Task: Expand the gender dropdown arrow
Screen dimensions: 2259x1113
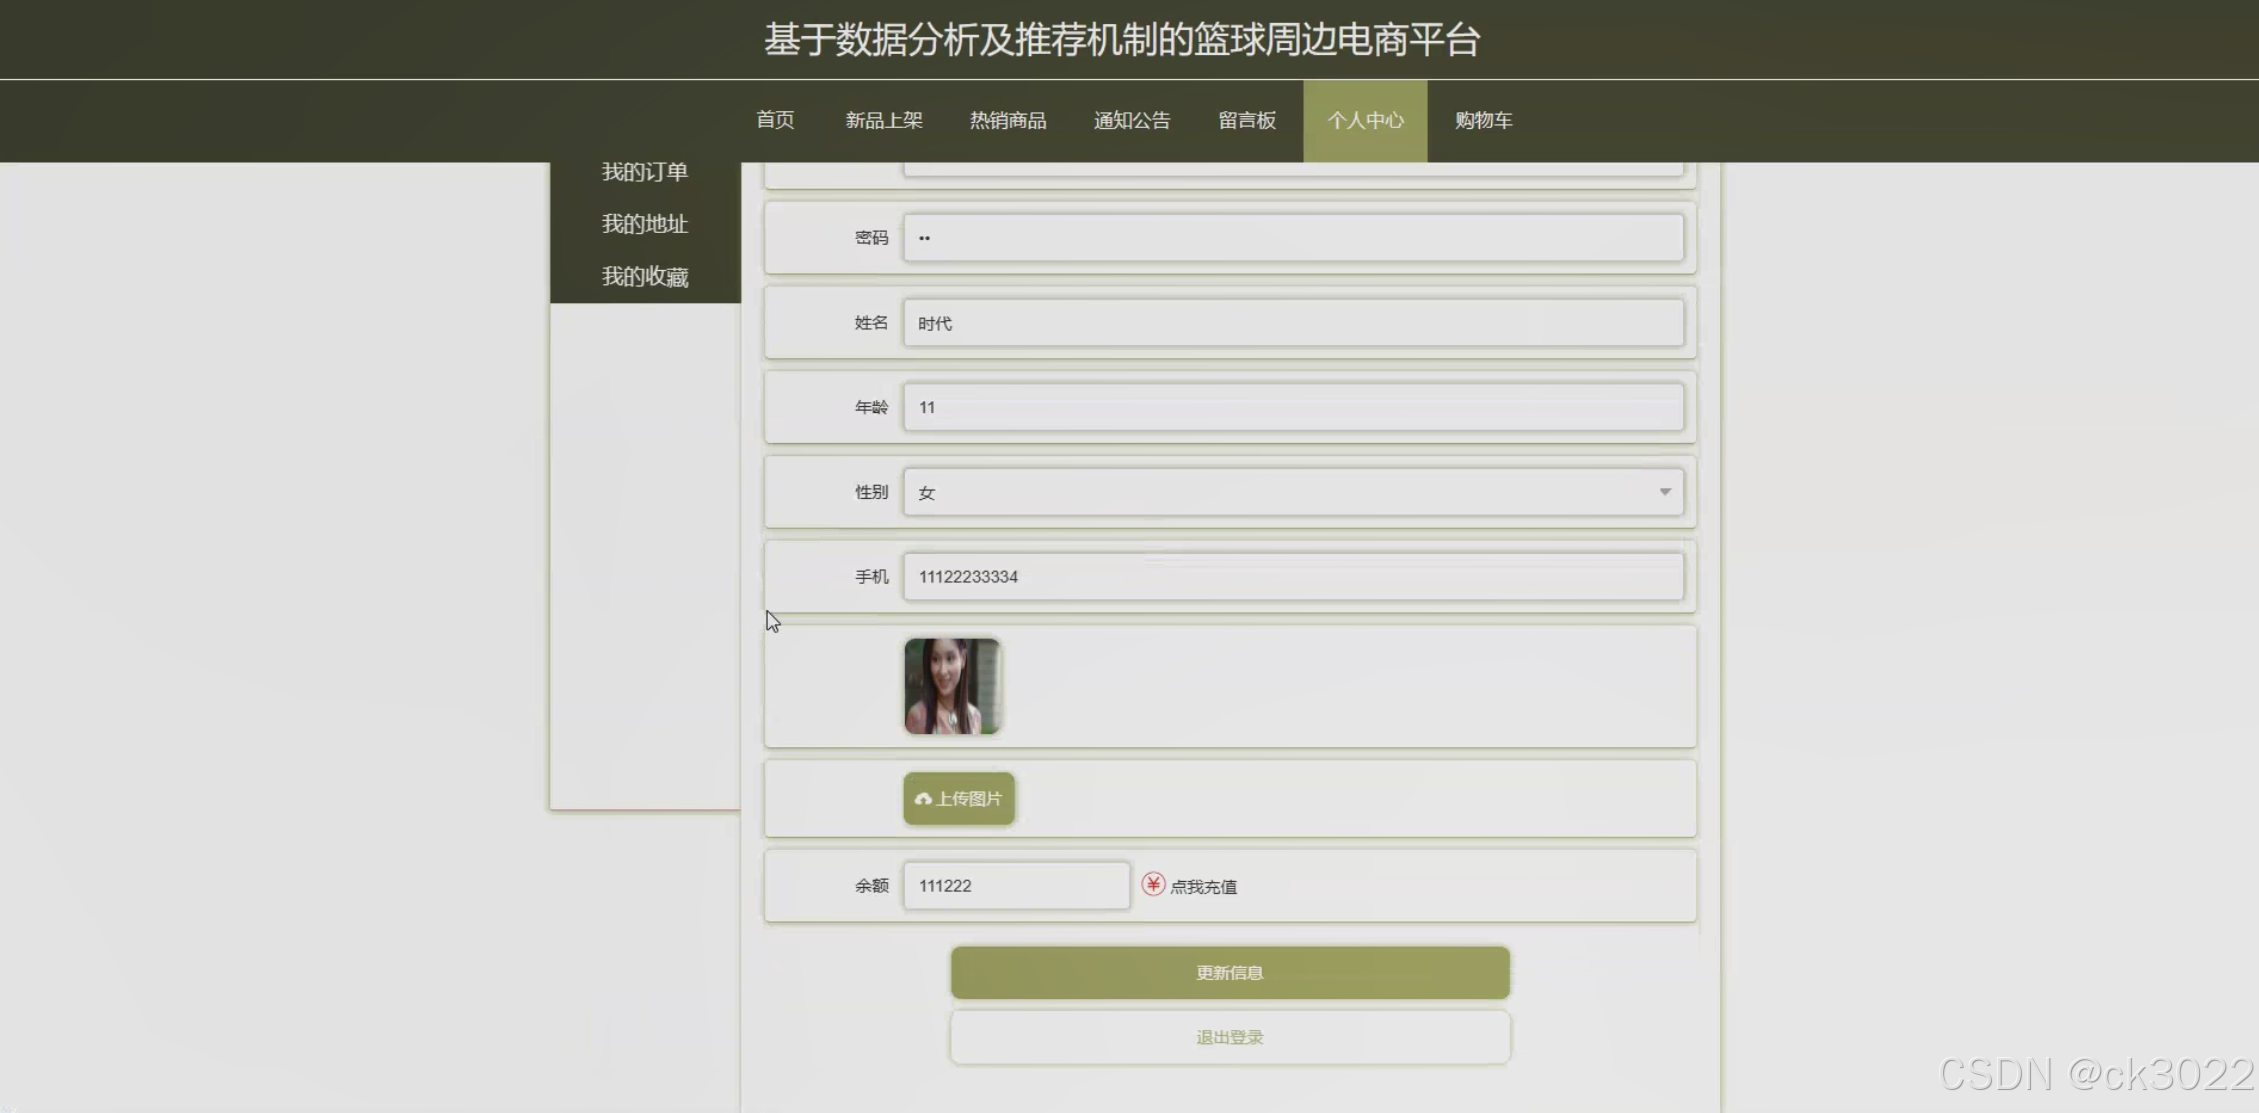Action: point(1665,492)
